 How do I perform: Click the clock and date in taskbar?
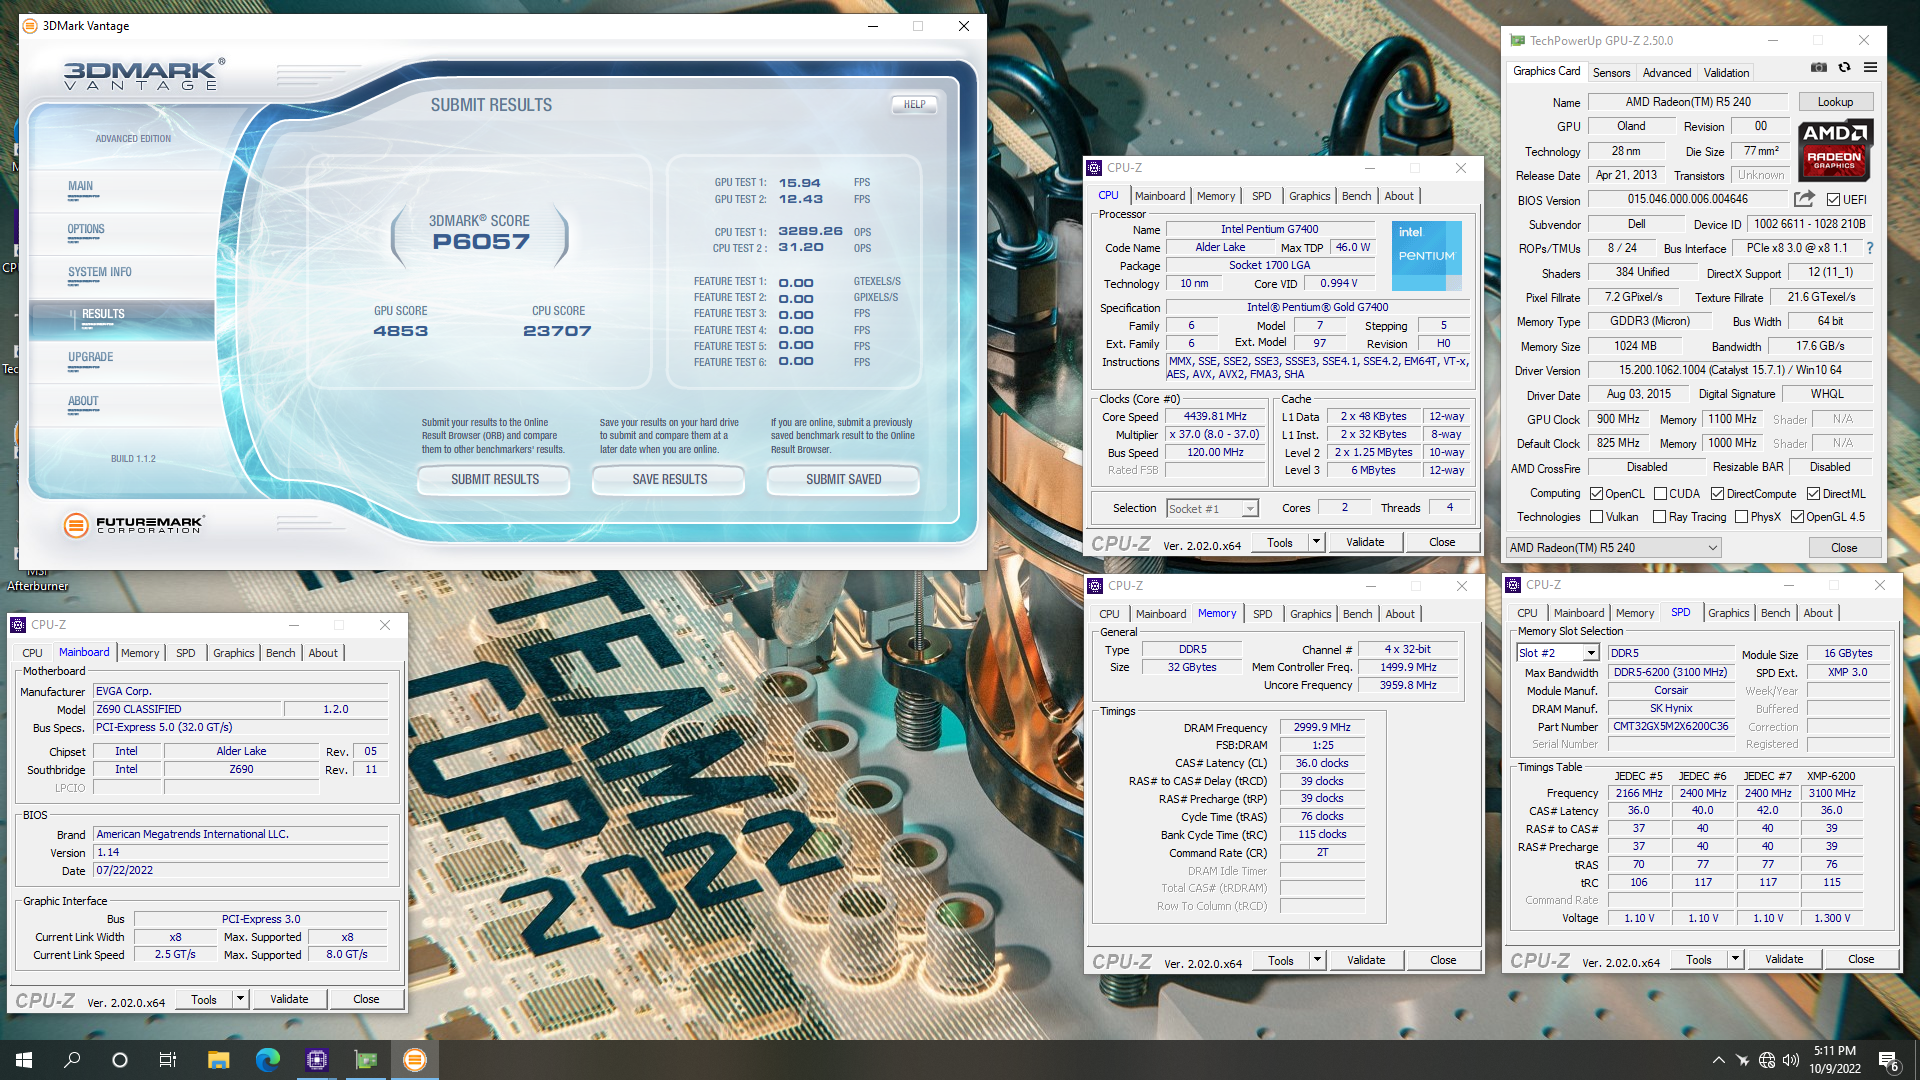click(1835, 1060)
